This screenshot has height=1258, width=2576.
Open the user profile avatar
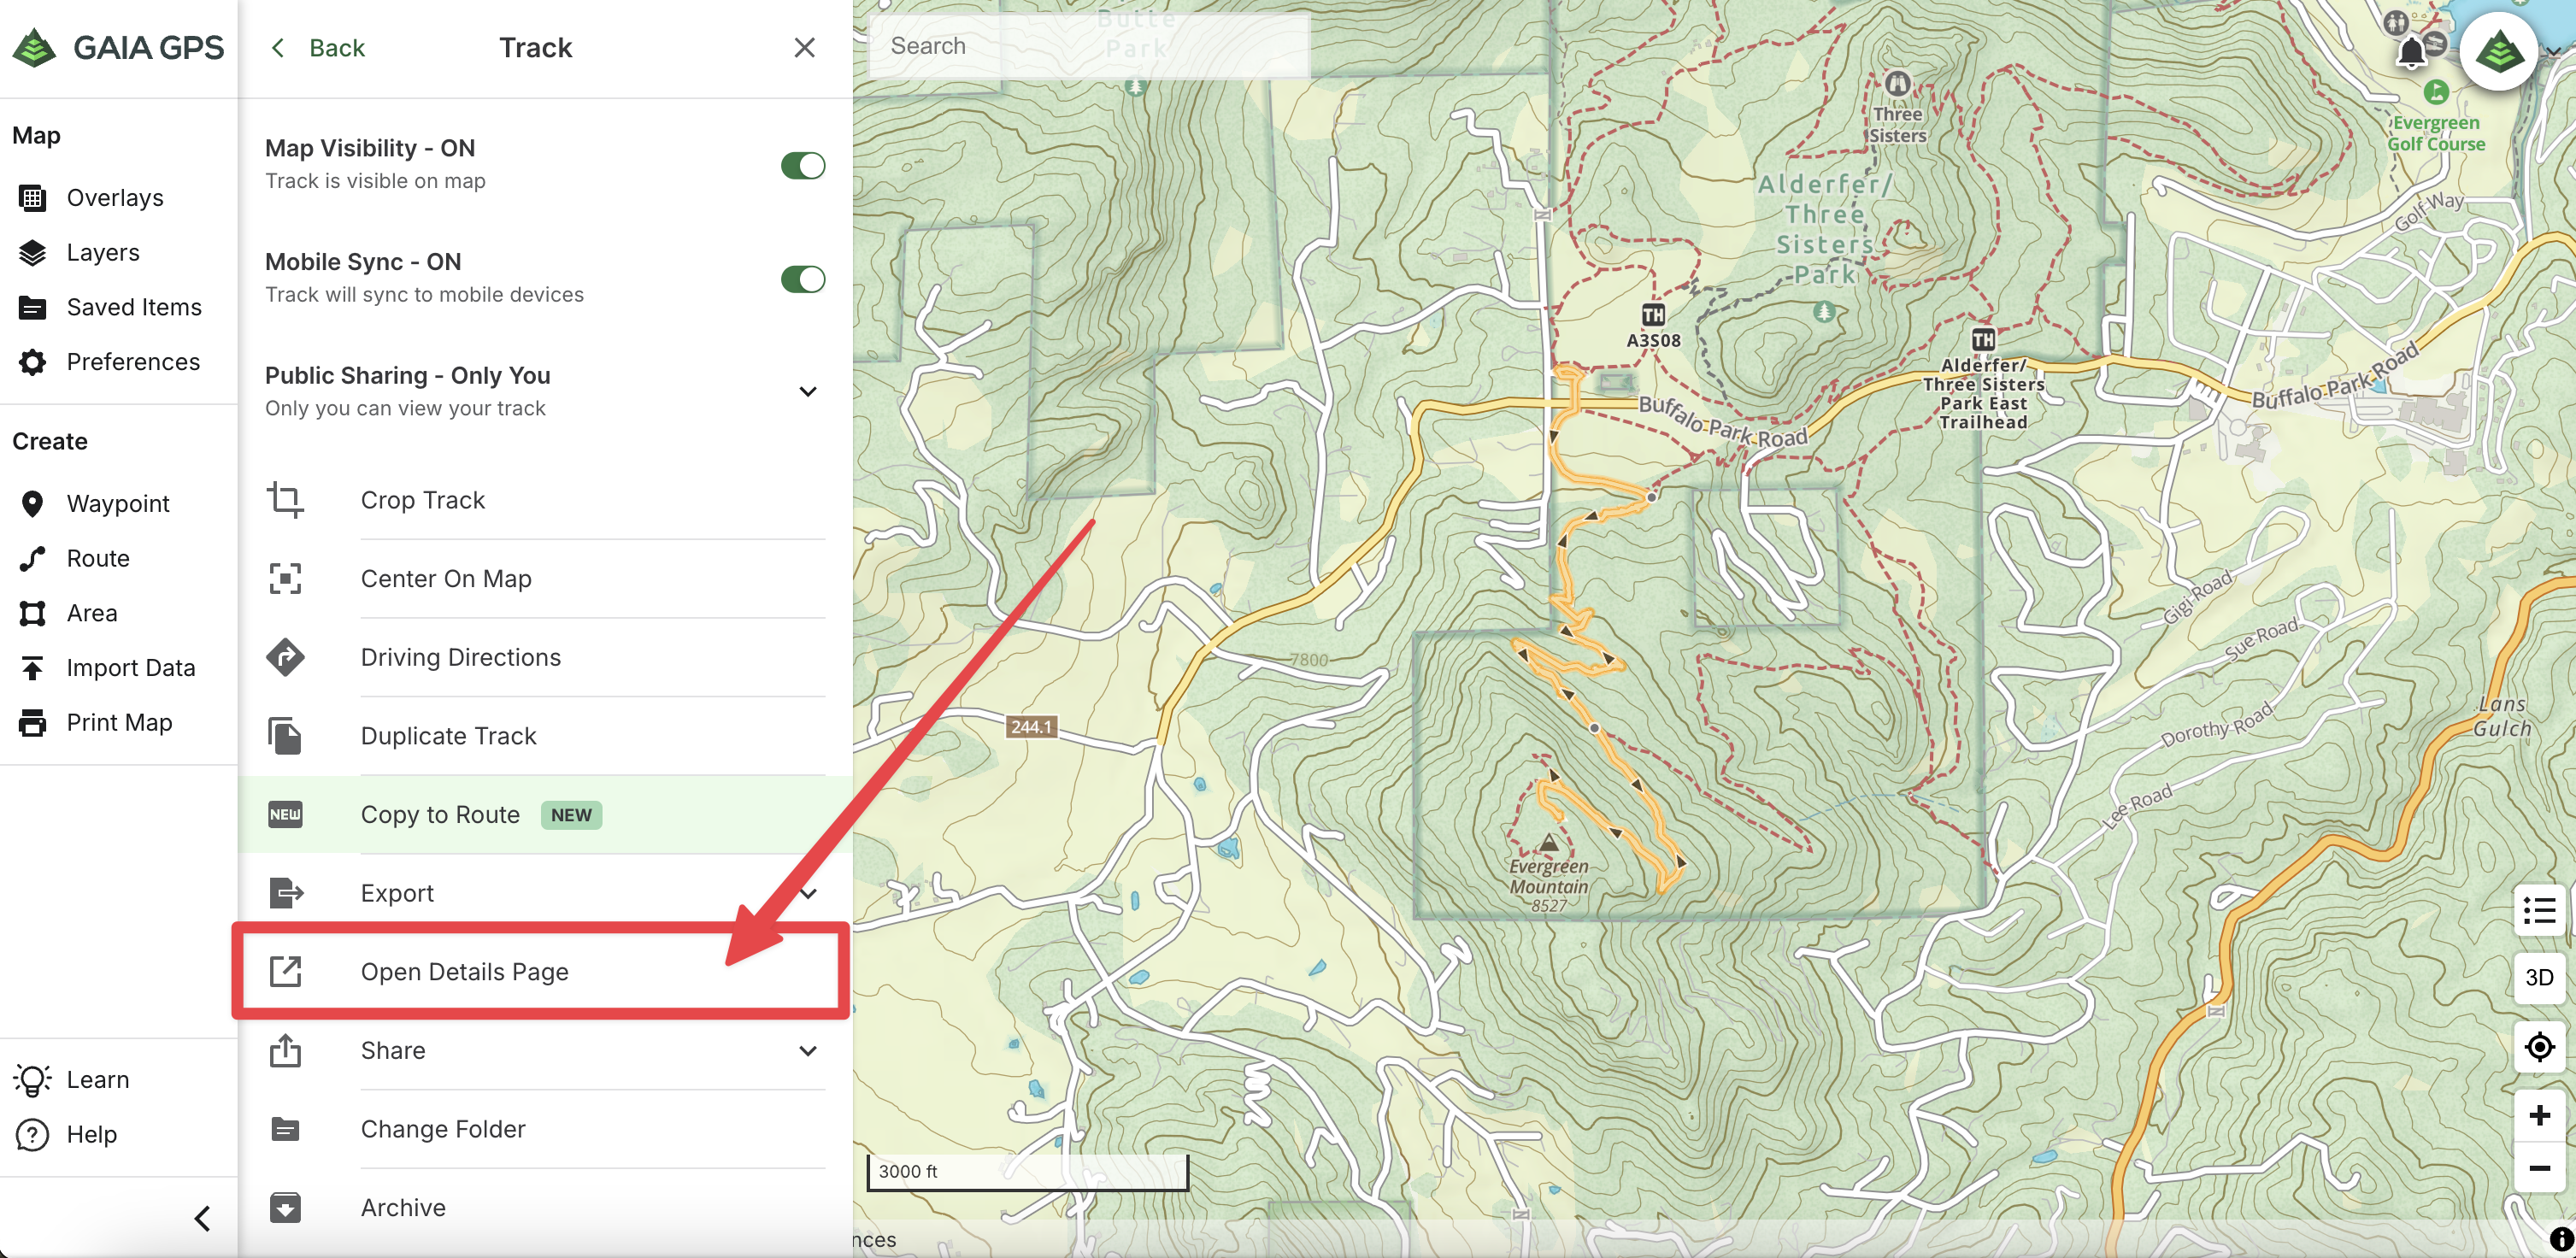coord(2499,51)
